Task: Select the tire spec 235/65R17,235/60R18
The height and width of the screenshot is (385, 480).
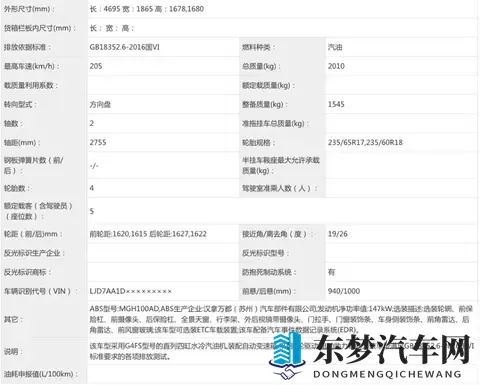Action: [365, 143]
